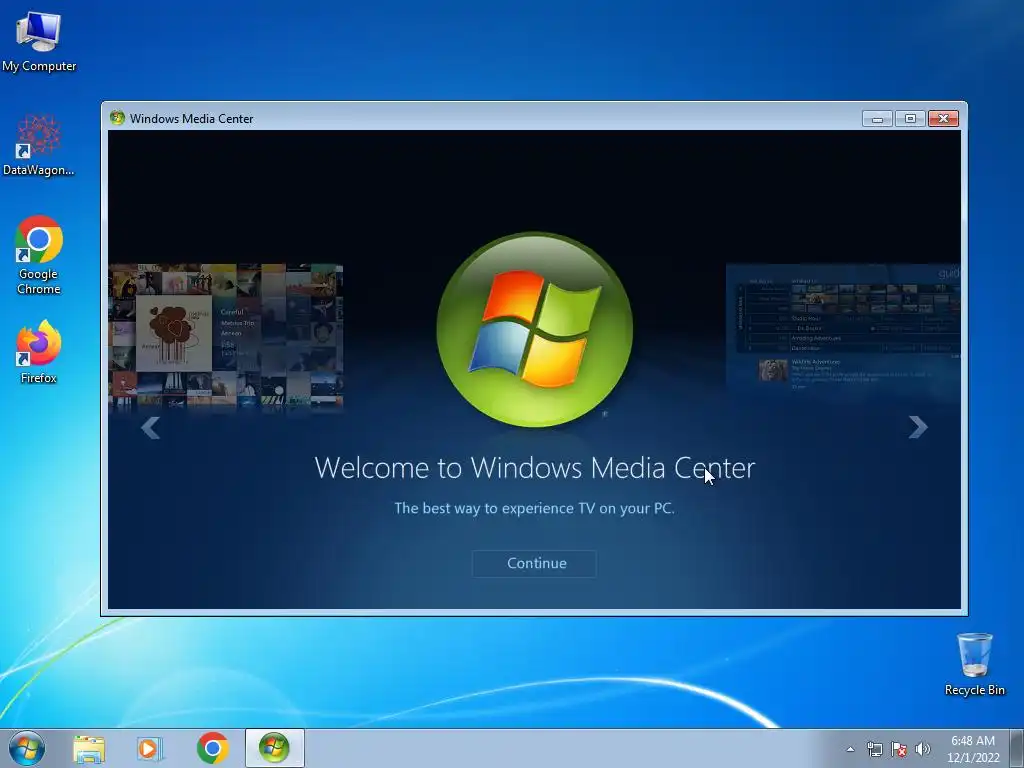The image size is (1024, 768).
Task: Open the Recycle Bin on desktop
Action: coord(974,664)
